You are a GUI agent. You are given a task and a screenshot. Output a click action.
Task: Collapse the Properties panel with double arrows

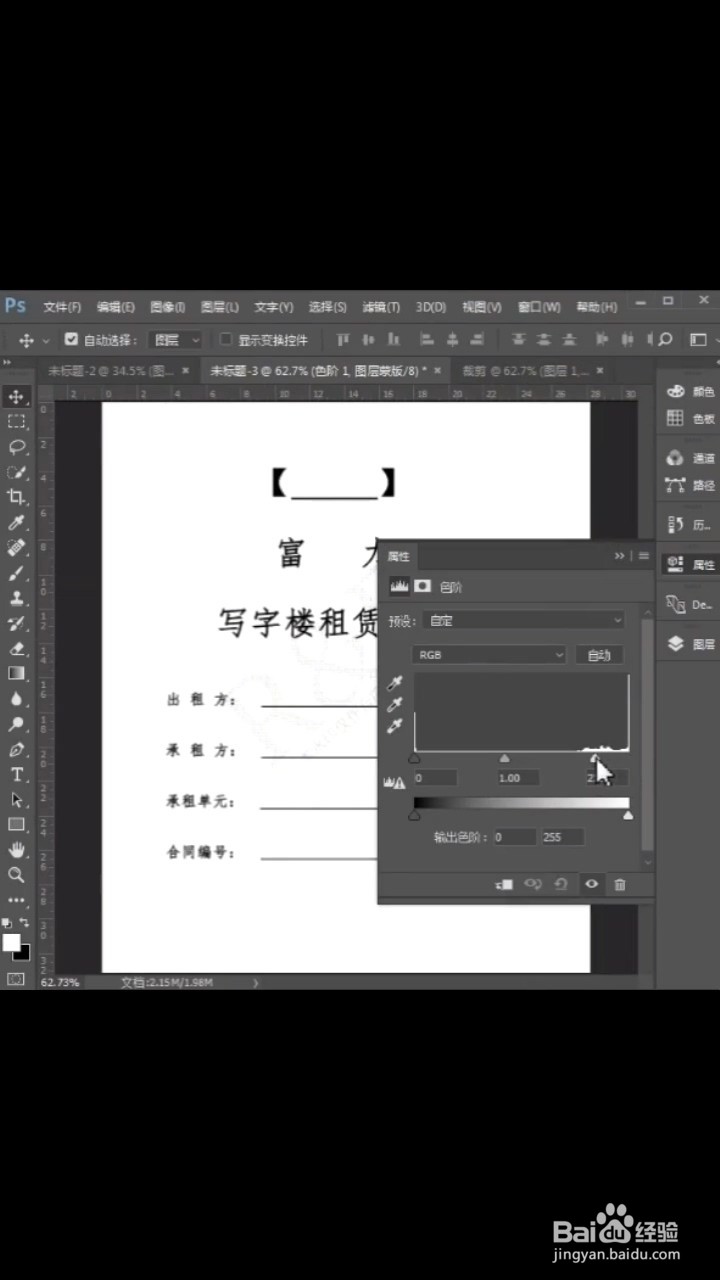point(620,556)
